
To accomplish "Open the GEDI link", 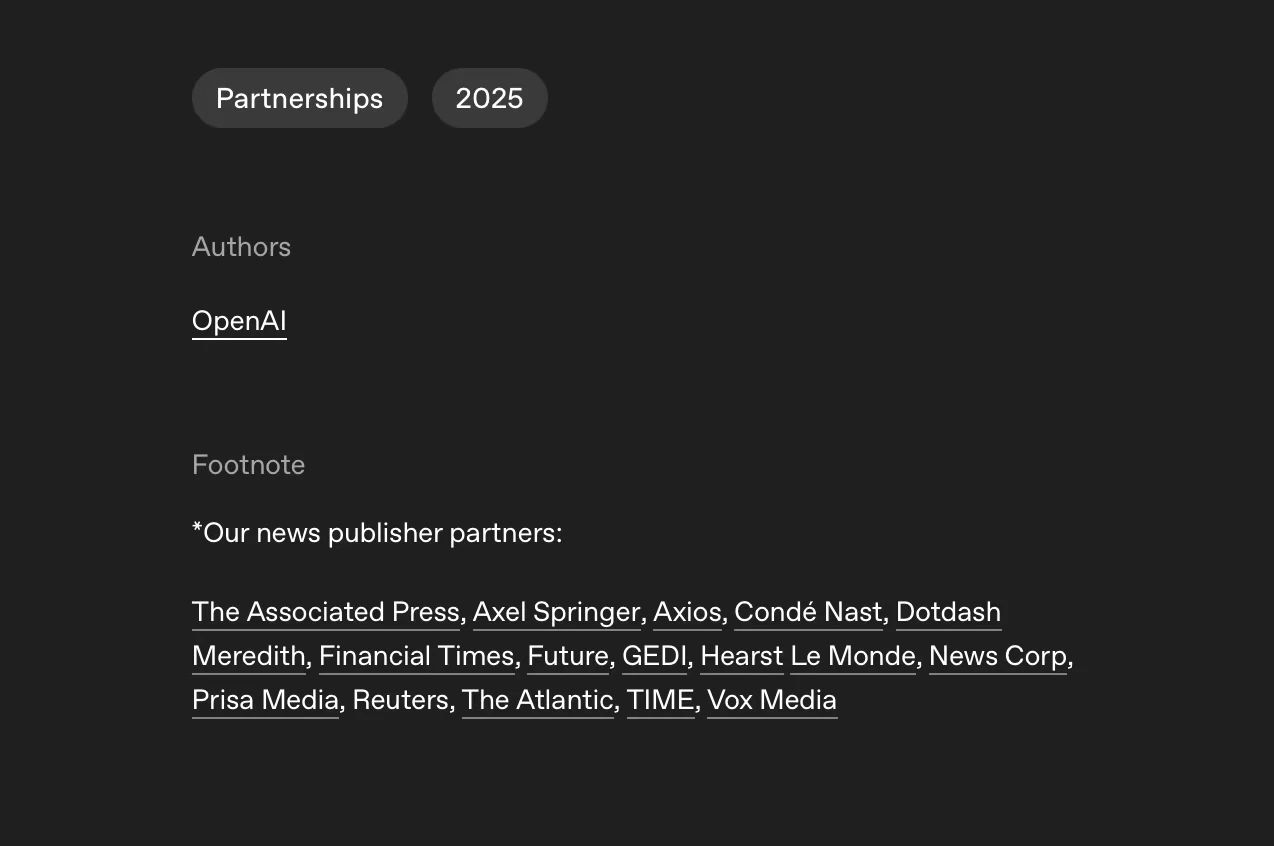I will [654, 656].
